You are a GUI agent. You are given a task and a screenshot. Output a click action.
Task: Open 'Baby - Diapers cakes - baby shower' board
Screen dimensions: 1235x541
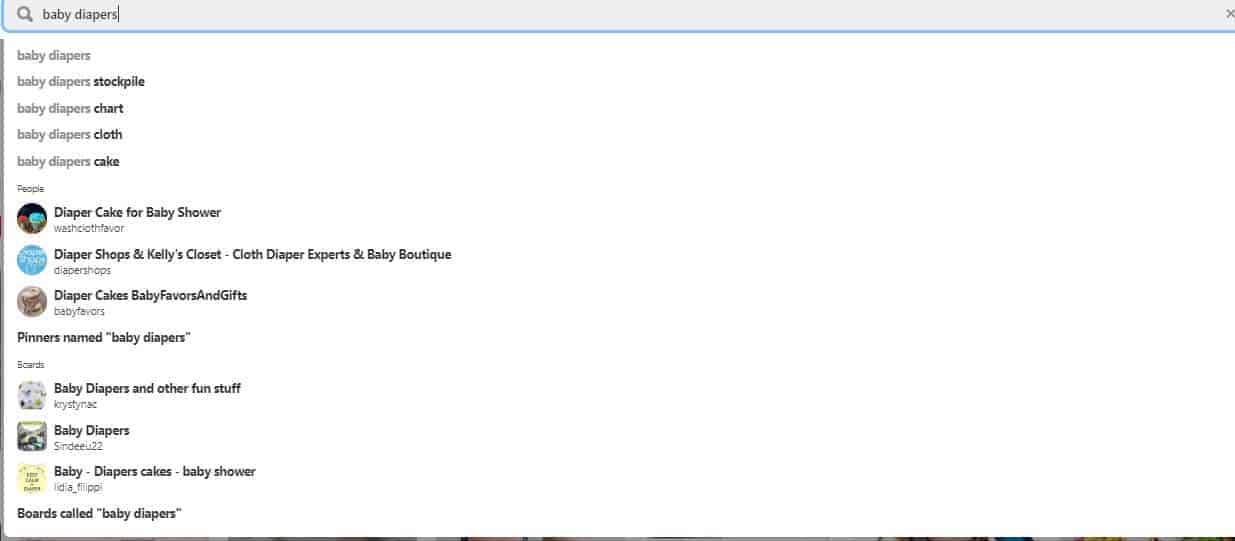[x=155, y=471]
